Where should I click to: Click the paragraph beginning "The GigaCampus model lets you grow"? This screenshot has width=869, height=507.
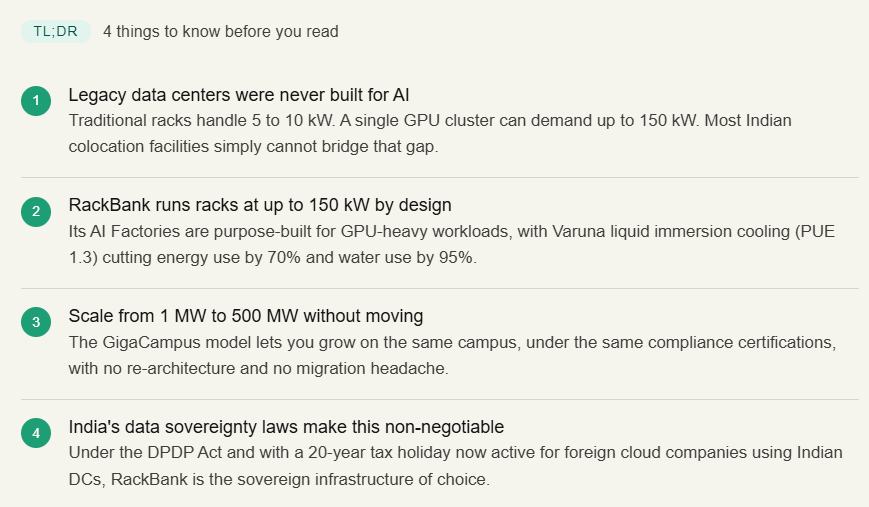[450, 355]
